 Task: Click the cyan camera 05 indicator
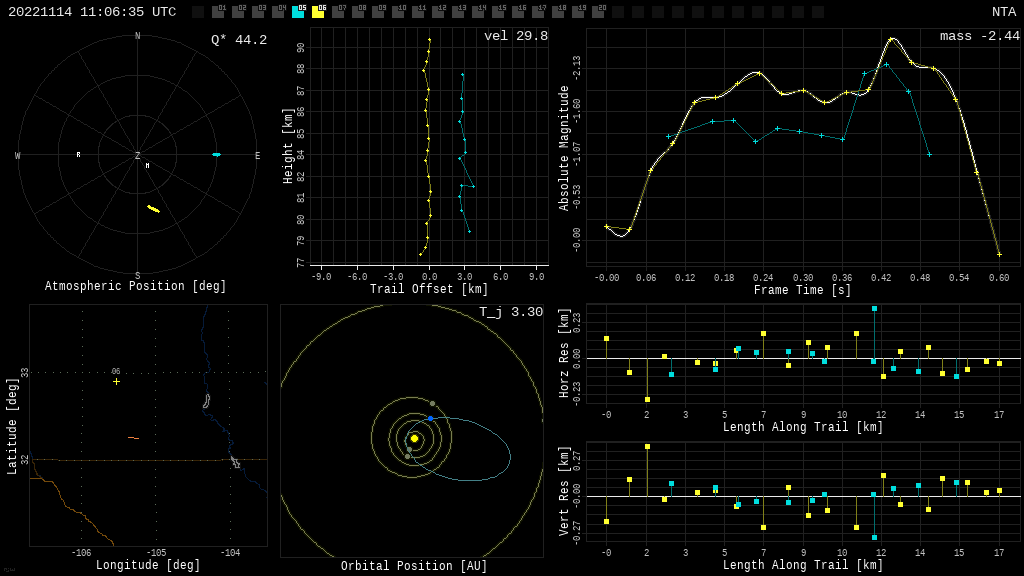298,12
